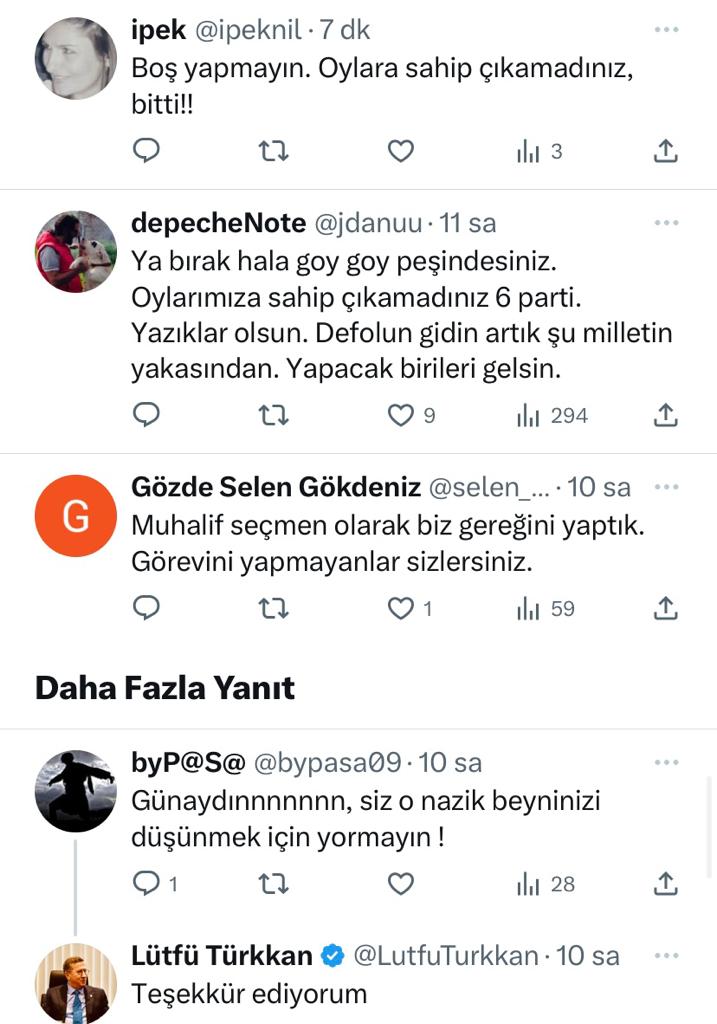Retweet ipek's tweet
The width and height of the screenshot is (717, 1024).
pyautogui.click(x=273, y=151)
